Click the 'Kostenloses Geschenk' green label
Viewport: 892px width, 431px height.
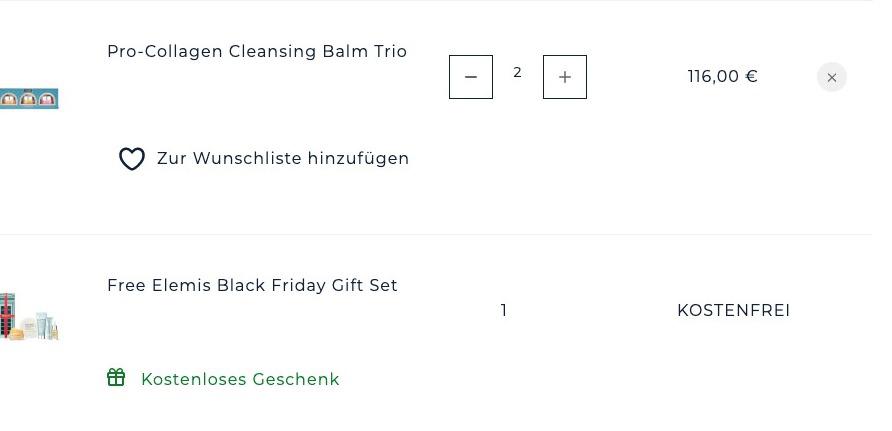click(240, 379)
